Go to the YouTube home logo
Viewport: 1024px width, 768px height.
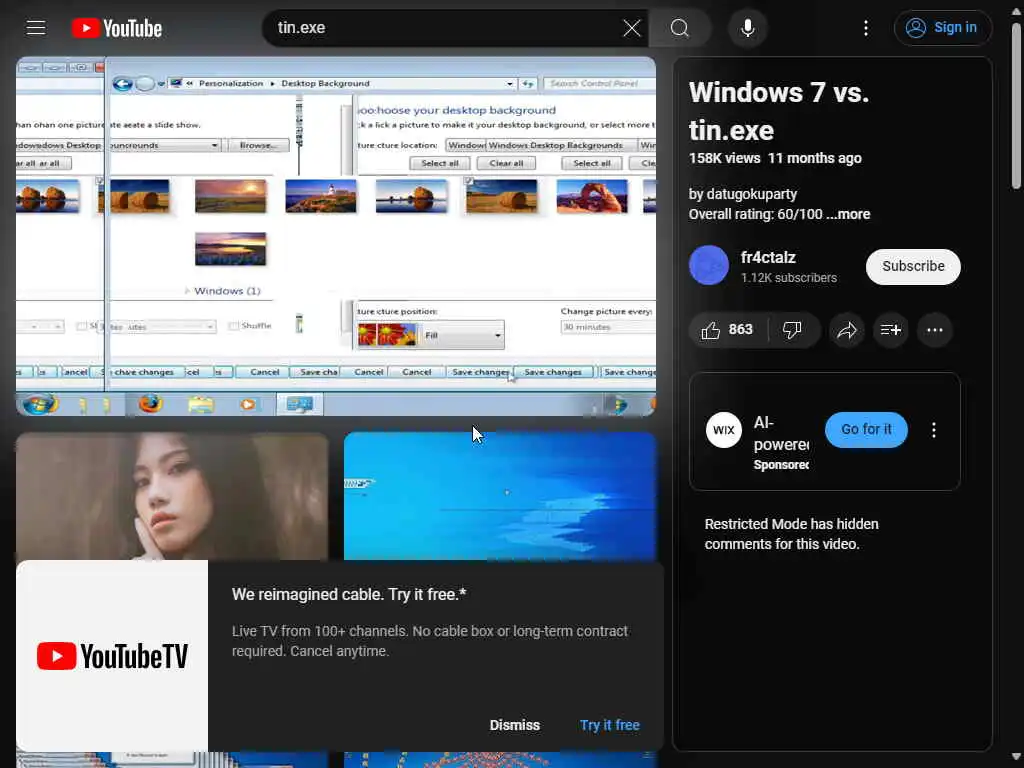point(117,28)
